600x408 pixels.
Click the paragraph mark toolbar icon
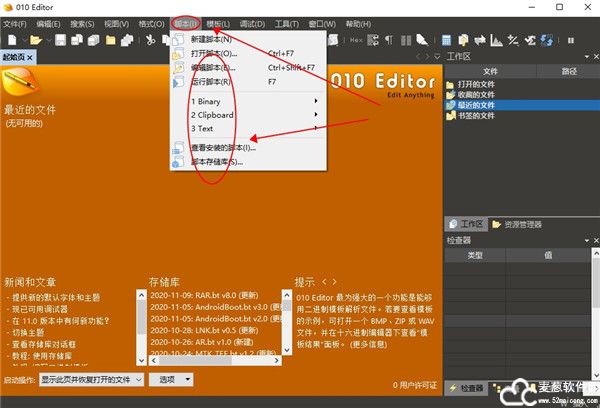(389, 40)
